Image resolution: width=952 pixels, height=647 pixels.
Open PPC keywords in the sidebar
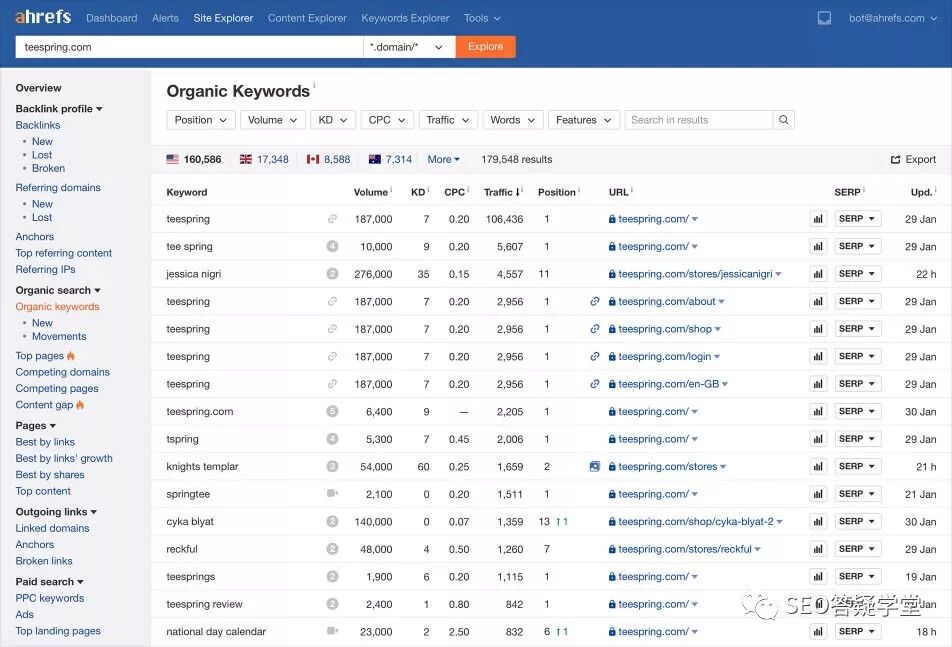(x=50, y=598)
